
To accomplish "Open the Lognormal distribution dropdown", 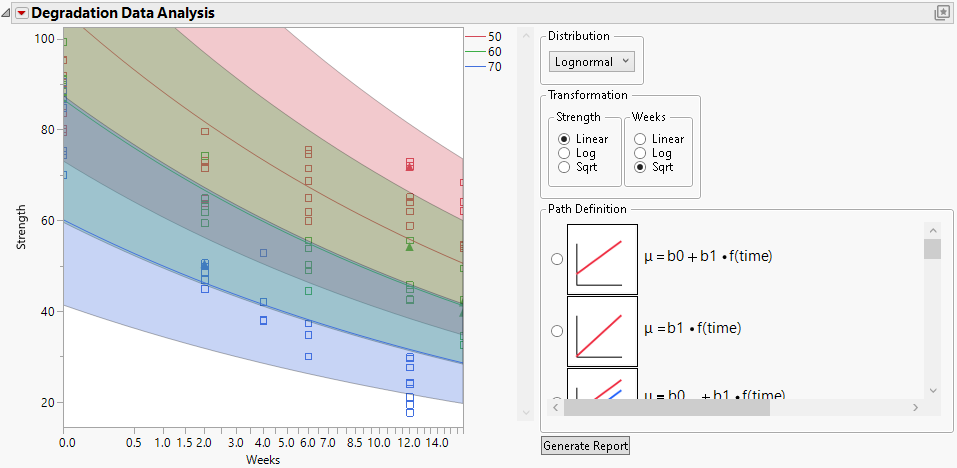I will (593, 62).
